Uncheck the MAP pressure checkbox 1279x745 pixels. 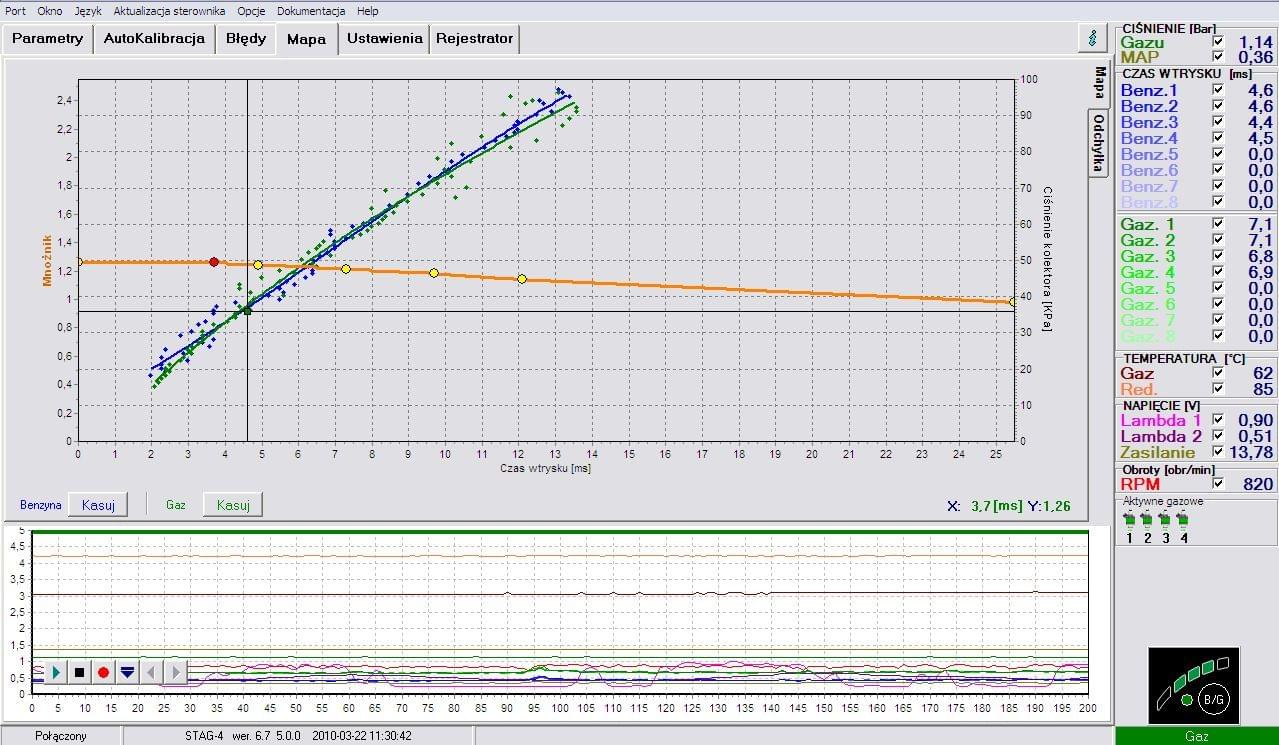(x=1217, y=58)
